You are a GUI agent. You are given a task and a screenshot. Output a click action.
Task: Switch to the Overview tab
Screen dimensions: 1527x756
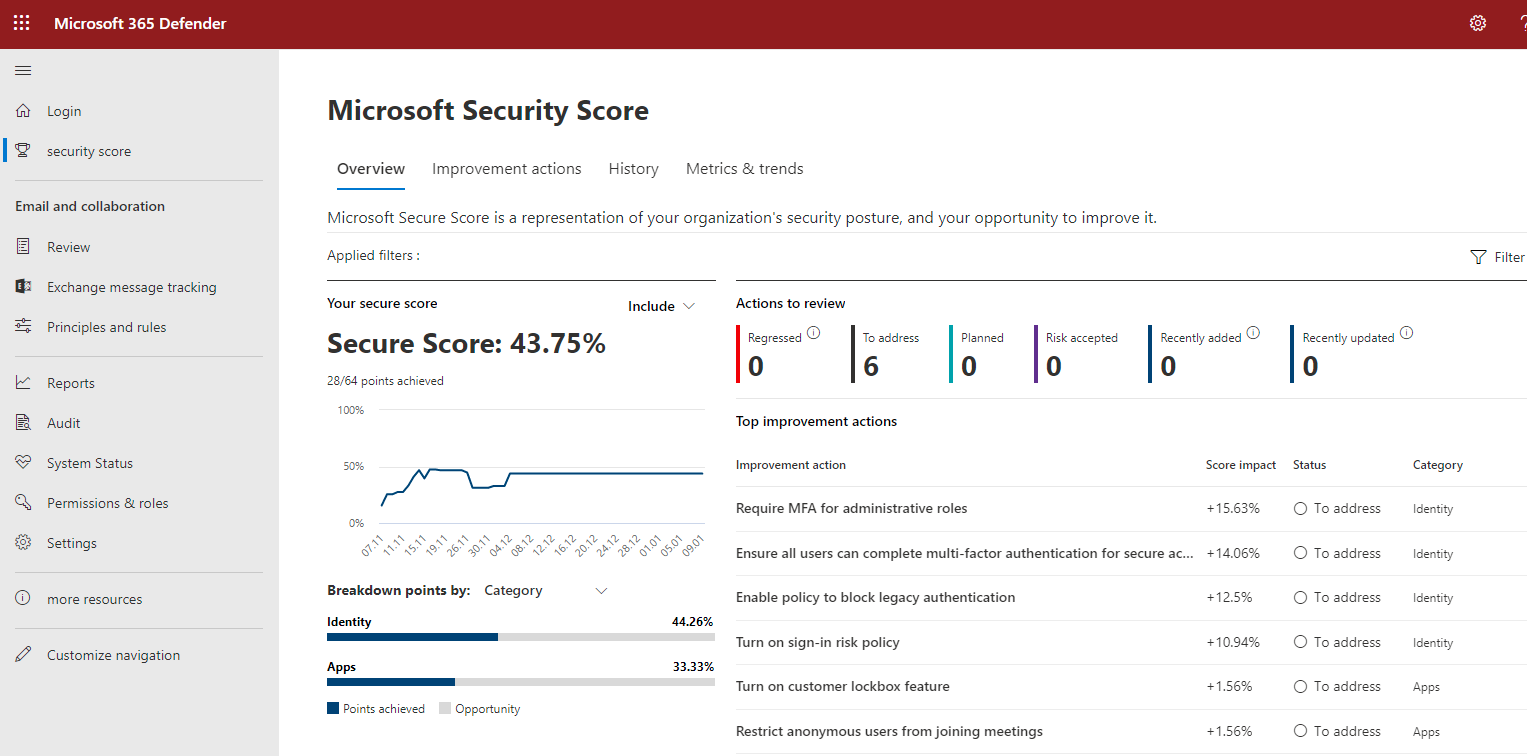click(371, 169)
